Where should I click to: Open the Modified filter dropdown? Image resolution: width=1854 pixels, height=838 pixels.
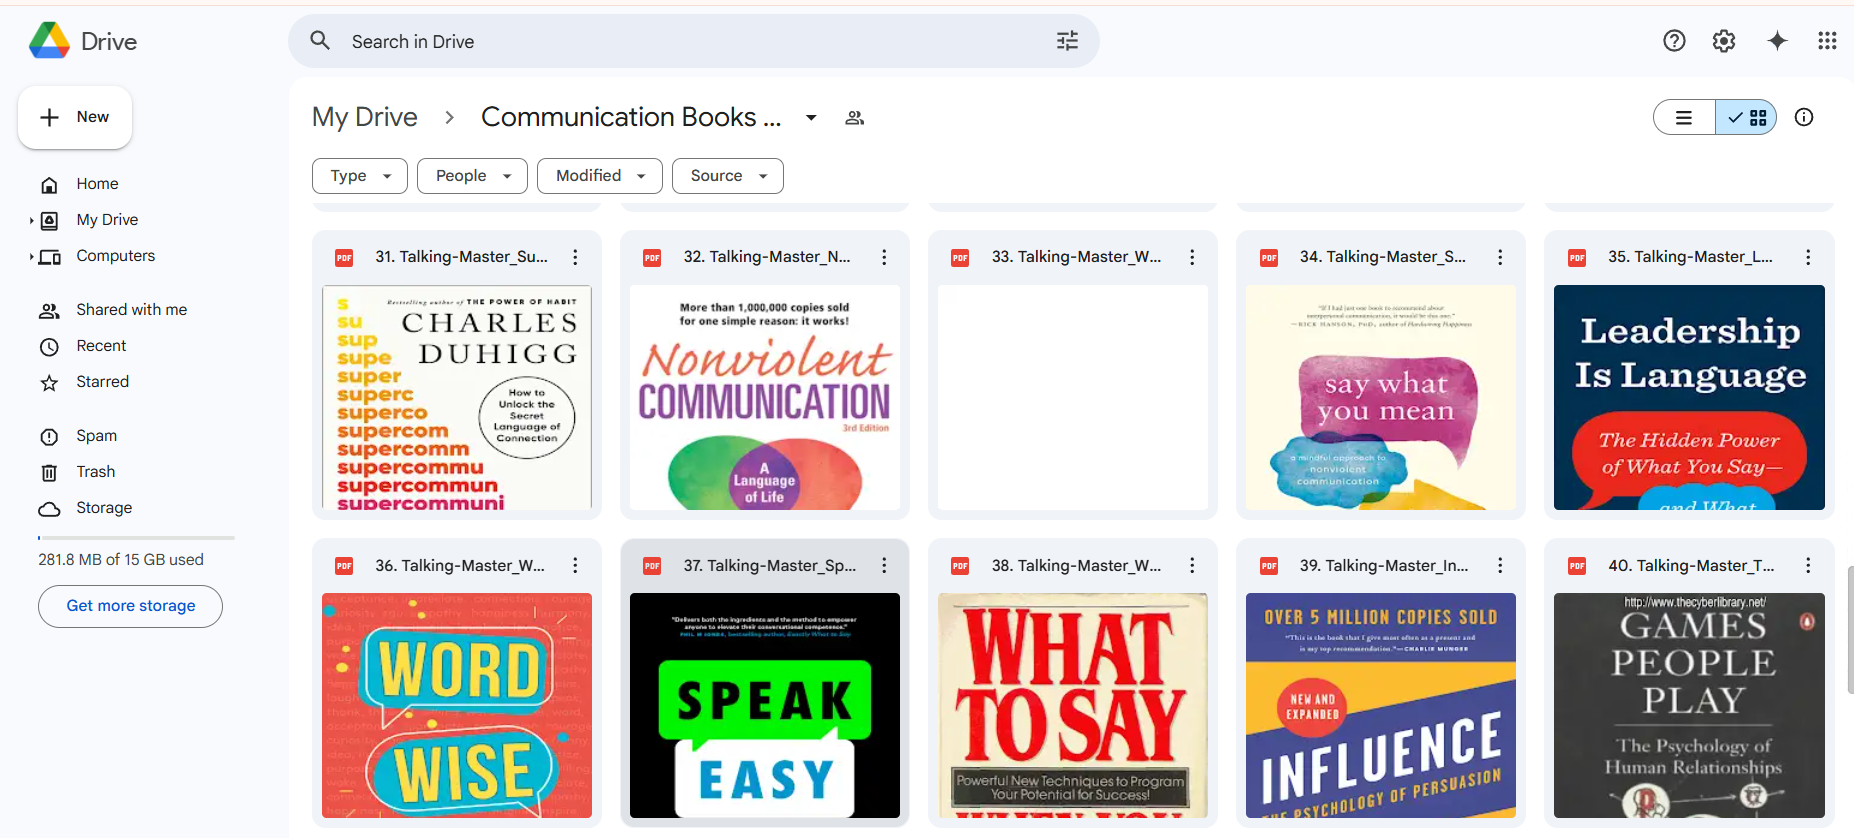coord(600,176)
